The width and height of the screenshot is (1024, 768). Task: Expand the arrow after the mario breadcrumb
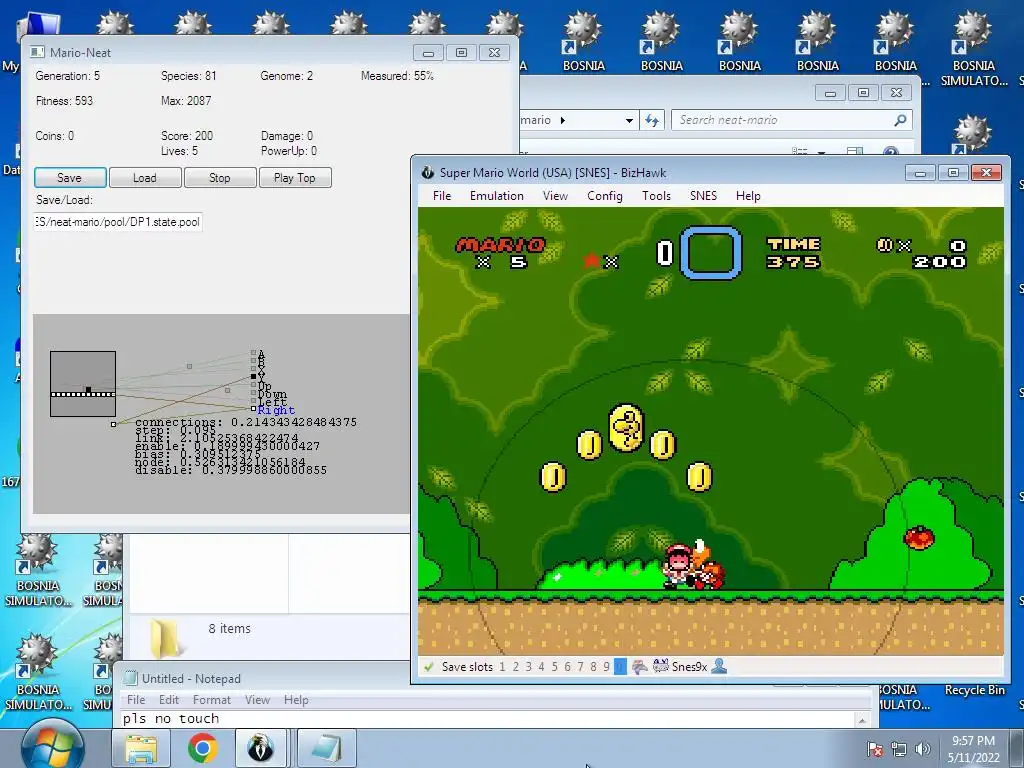click(563, 120)
